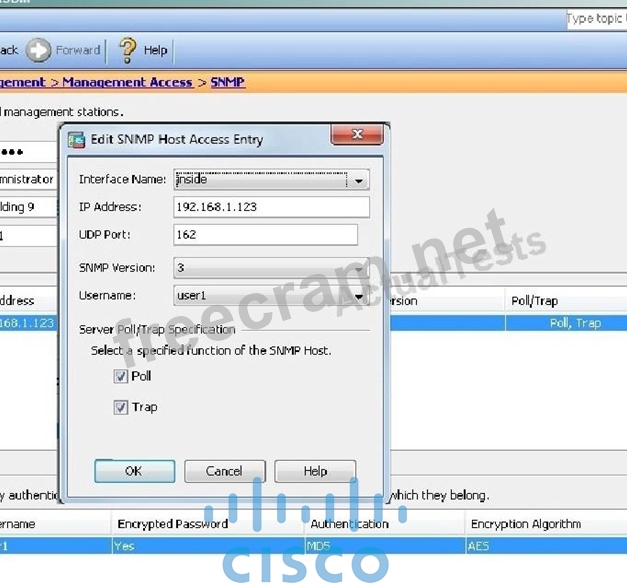The image size is (627, 585).
Task: Follow the Management Access breadcrumb link
Action: pos(126,82)
